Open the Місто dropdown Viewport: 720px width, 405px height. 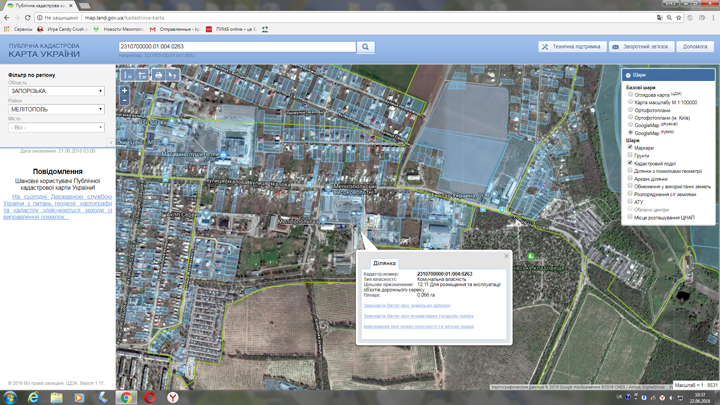(x=56, y=127)
